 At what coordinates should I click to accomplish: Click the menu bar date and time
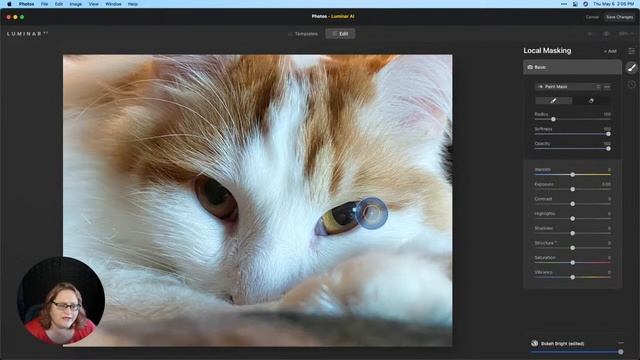tap(613, 4)
